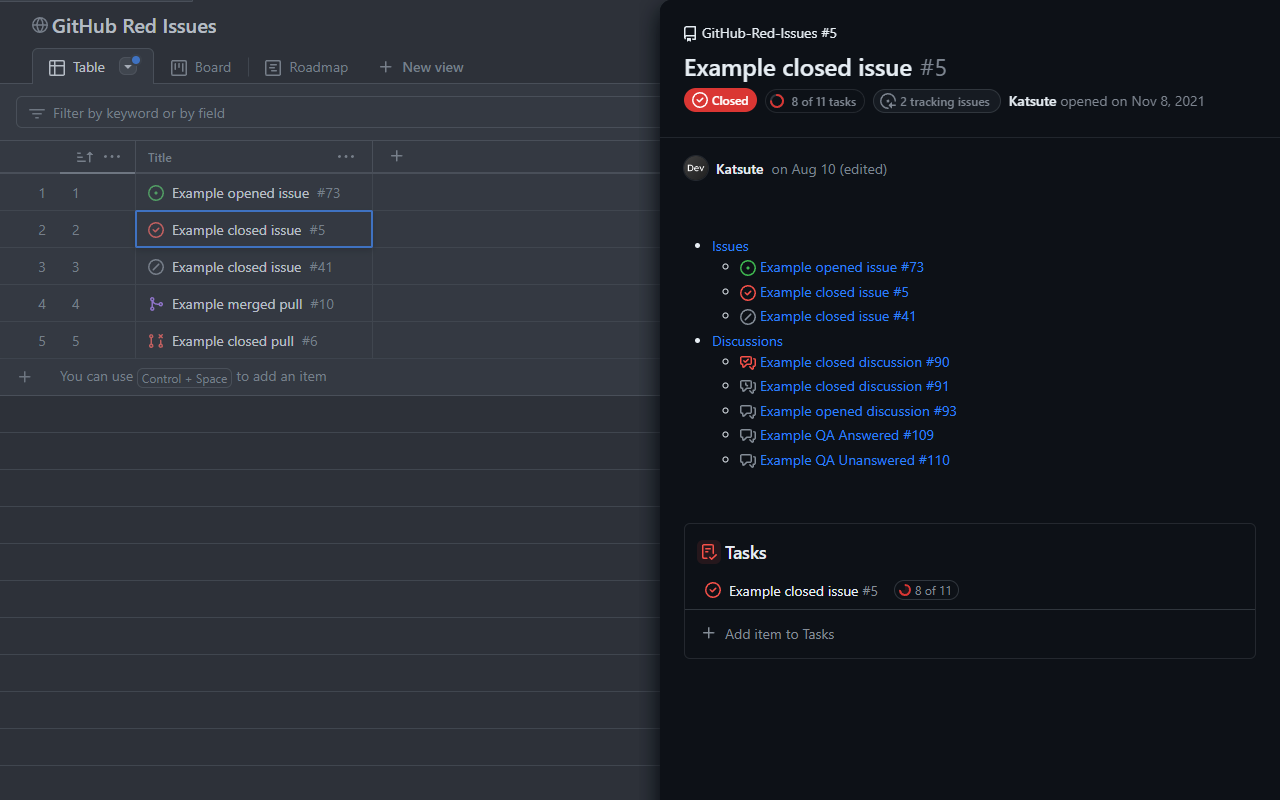Click the repository book icon beside GitHub-Red-Issues #5
The height and width of the screenshot is (800, 1280).
pyautogui.click(x=690, y=32)
